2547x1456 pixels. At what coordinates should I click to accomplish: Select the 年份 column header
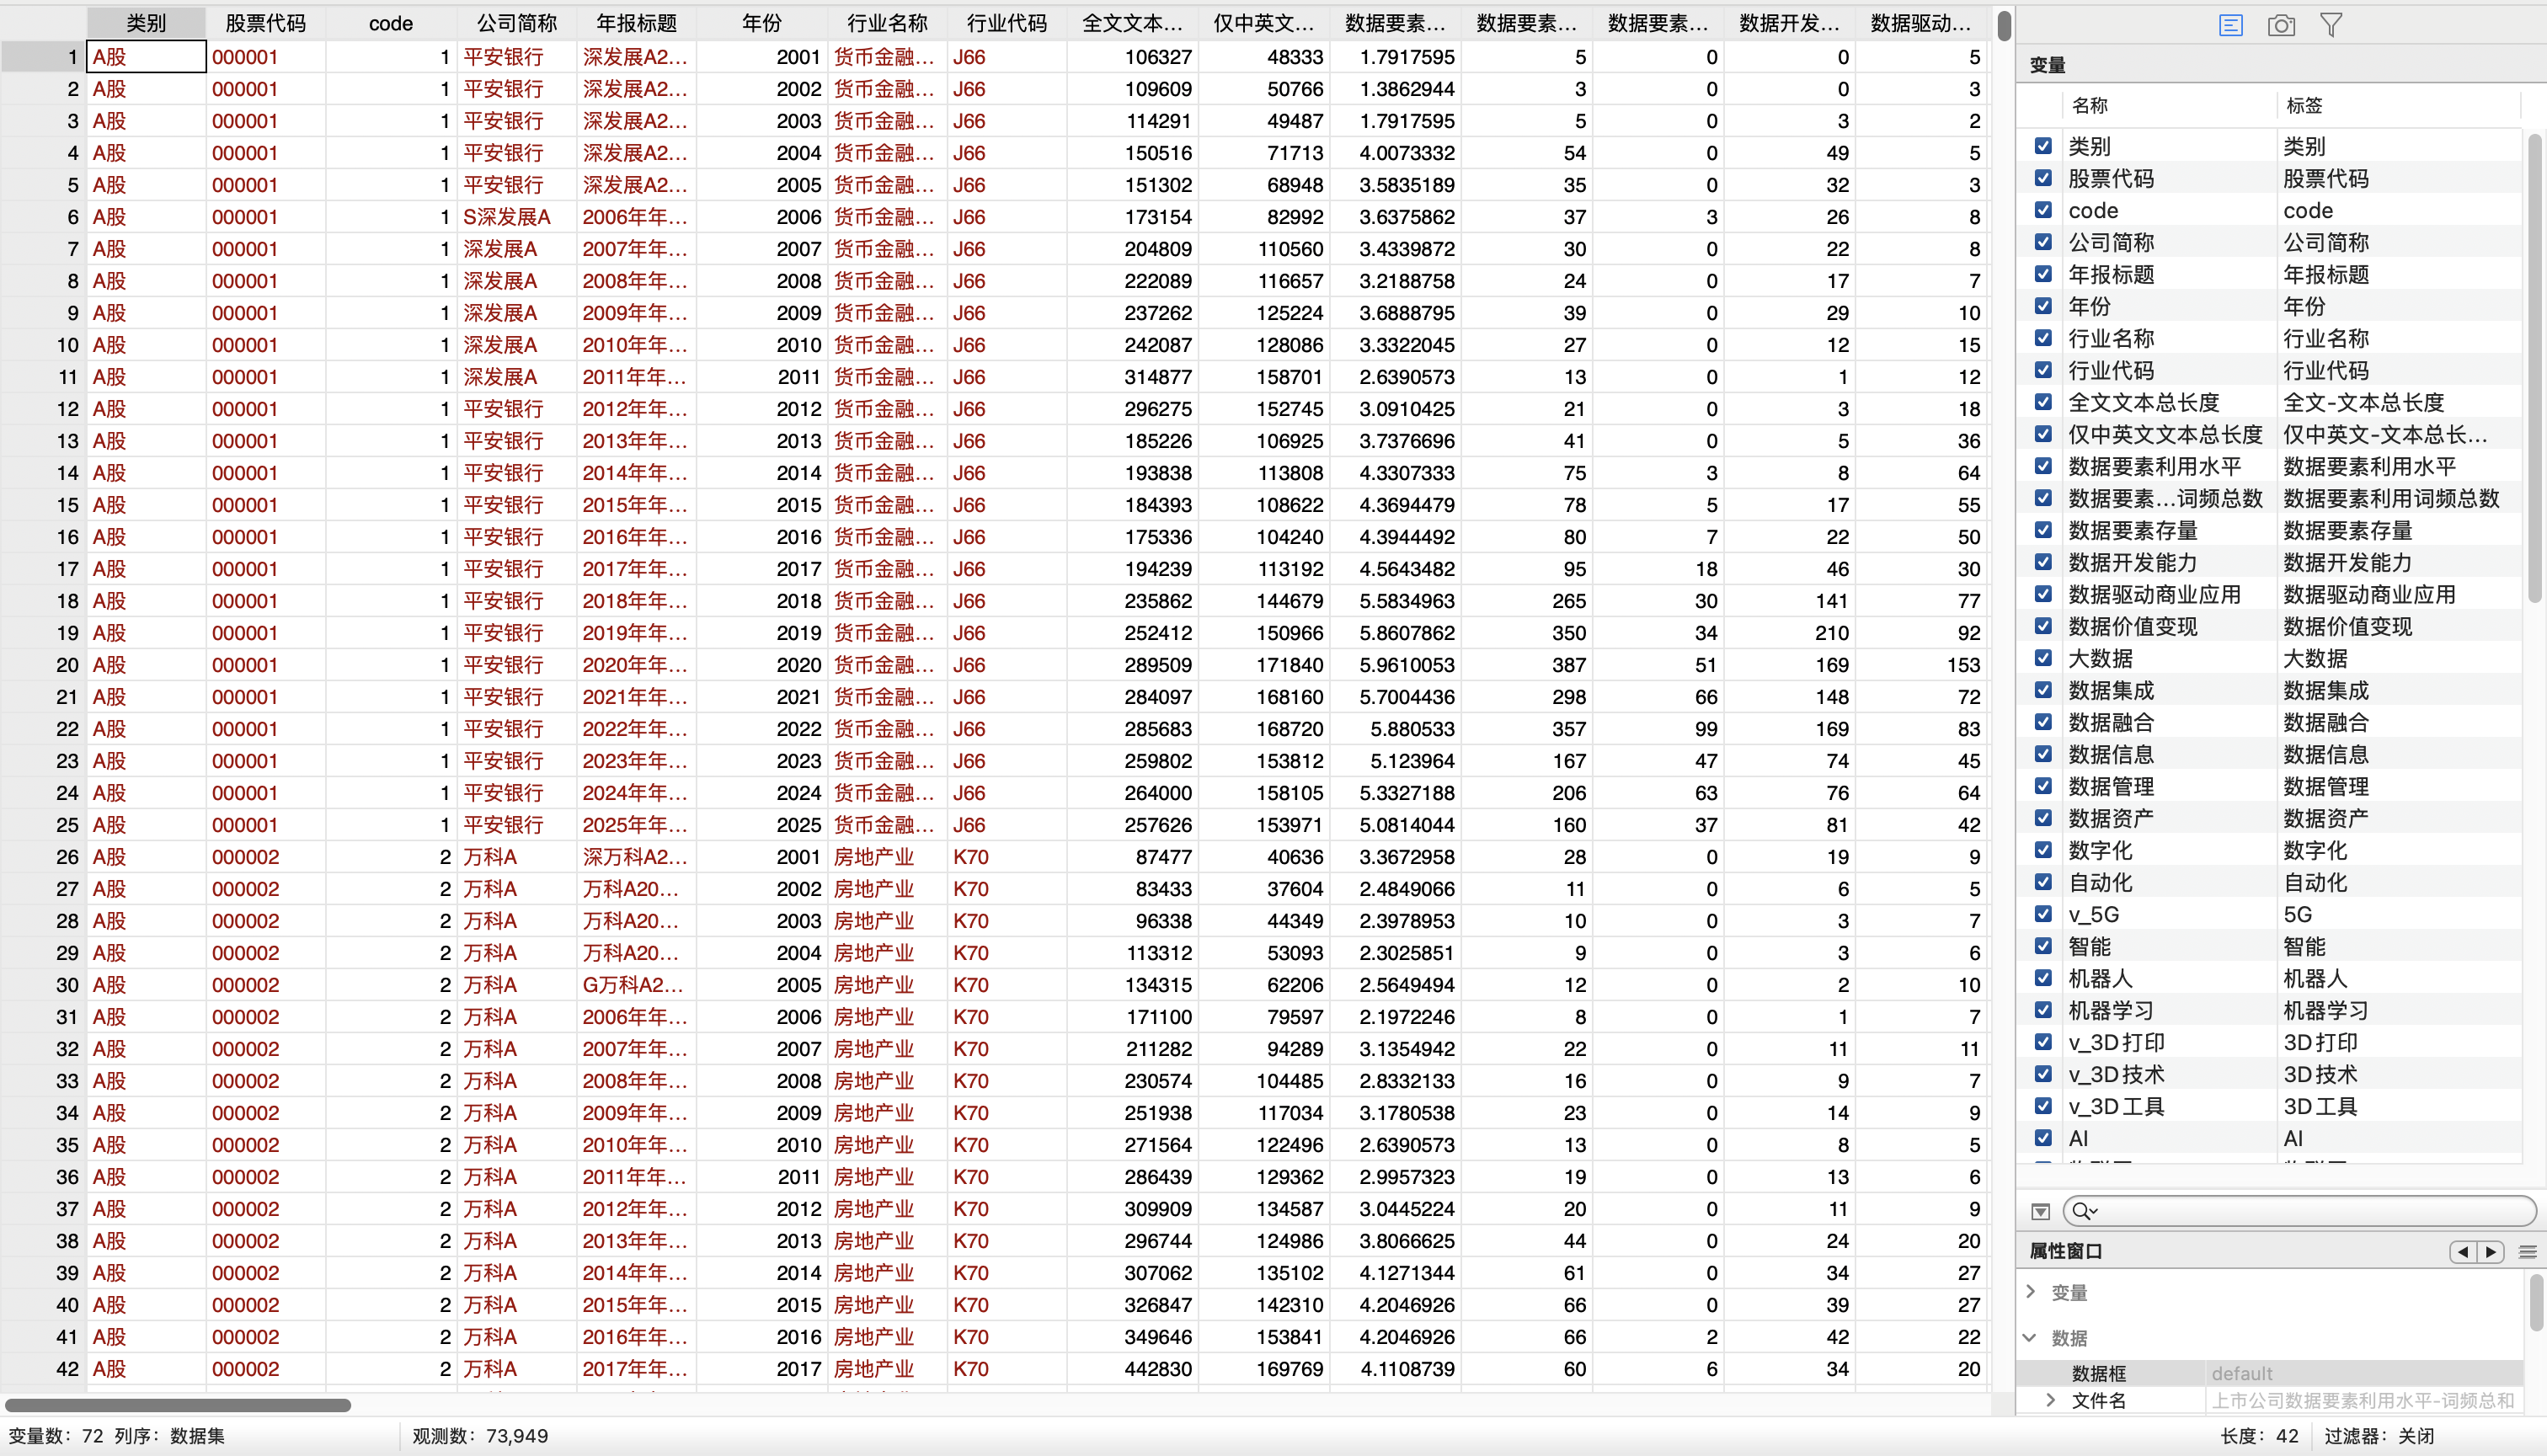coord(762,23)
